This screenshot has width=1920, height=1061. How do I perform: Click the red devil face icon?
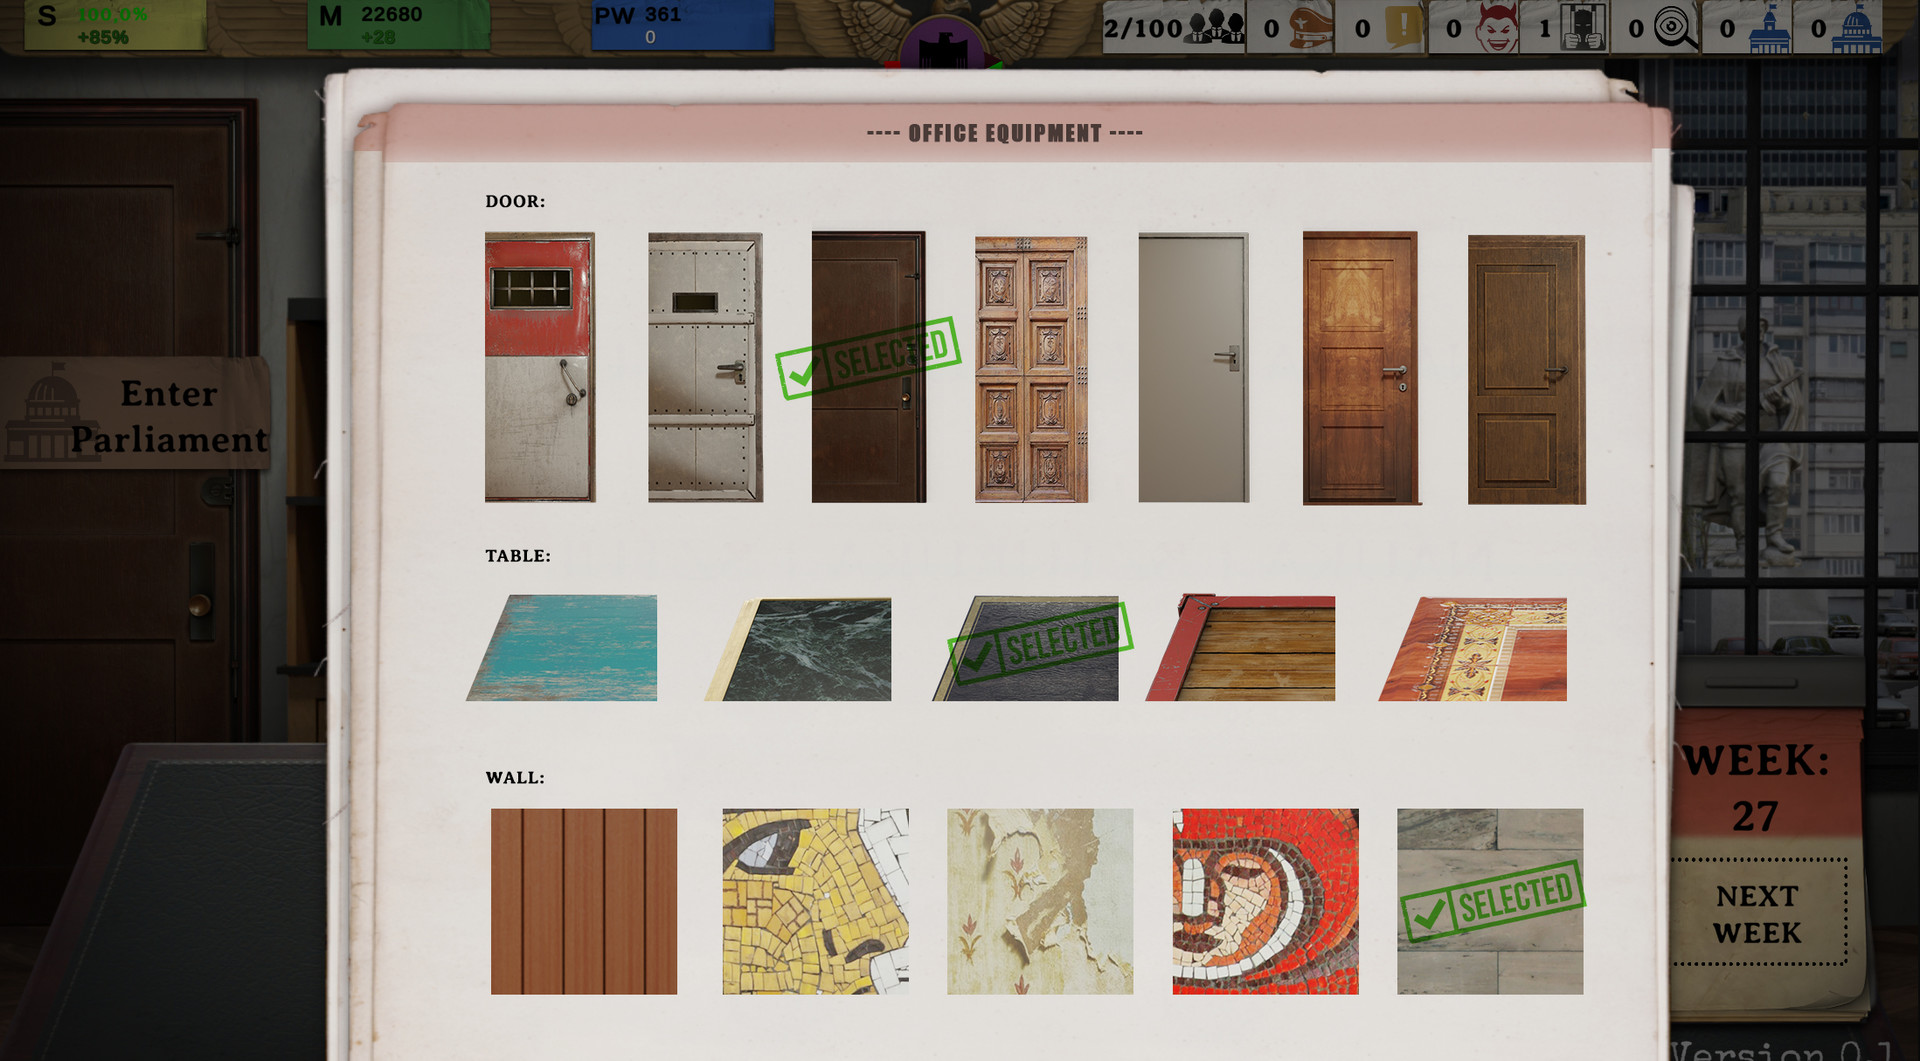[x=1496, y=28]
